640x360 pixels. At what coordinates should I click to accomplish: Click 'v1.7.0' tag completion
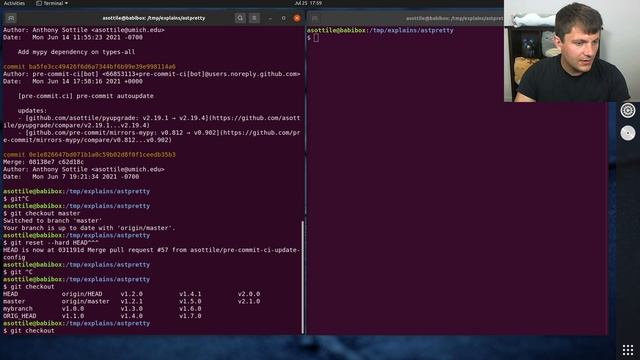190,316
